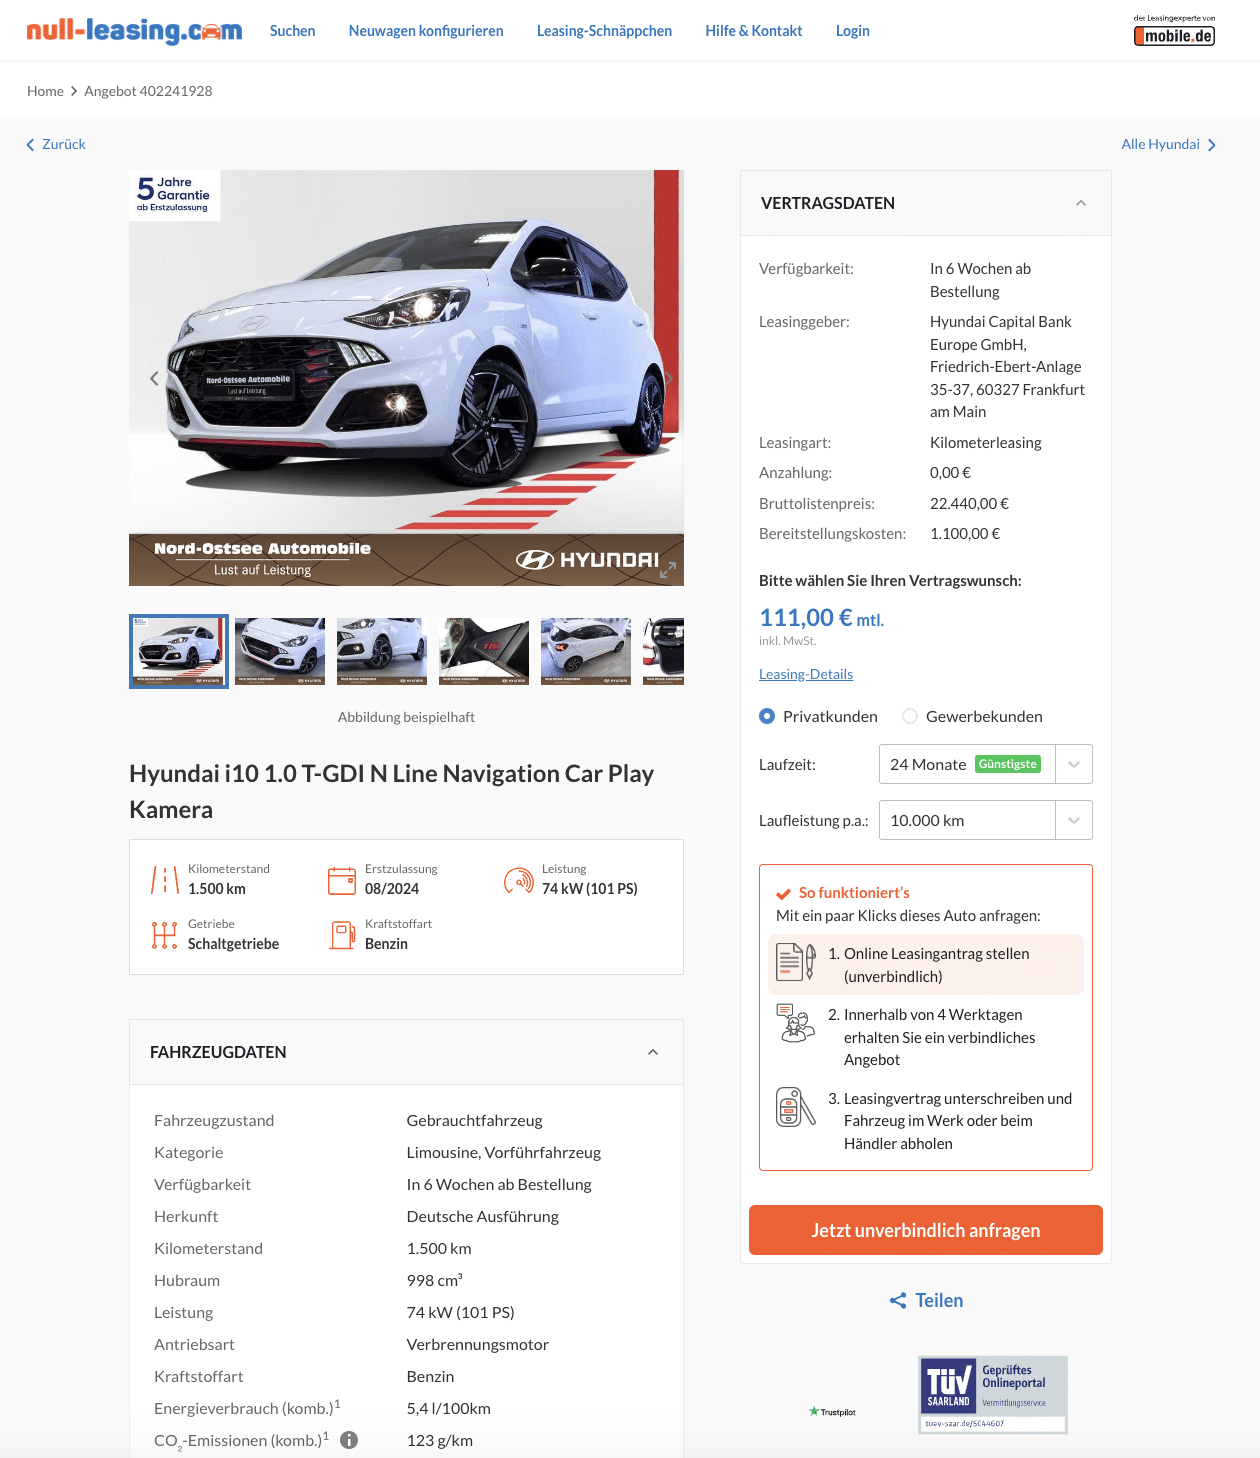This screenshot has width=1260, height=1458.
Task: Click the Hyundai i10 1.0 T-GDI title
Action: pos(391,791)
